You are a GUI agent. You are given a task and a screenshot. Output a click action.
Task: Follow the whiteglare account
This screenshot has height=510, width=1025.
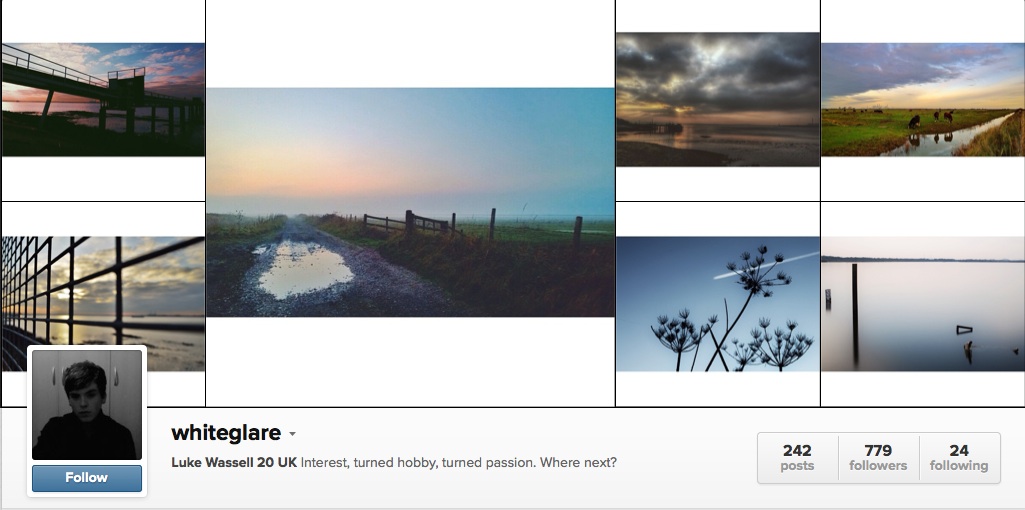tap(87, 478)
